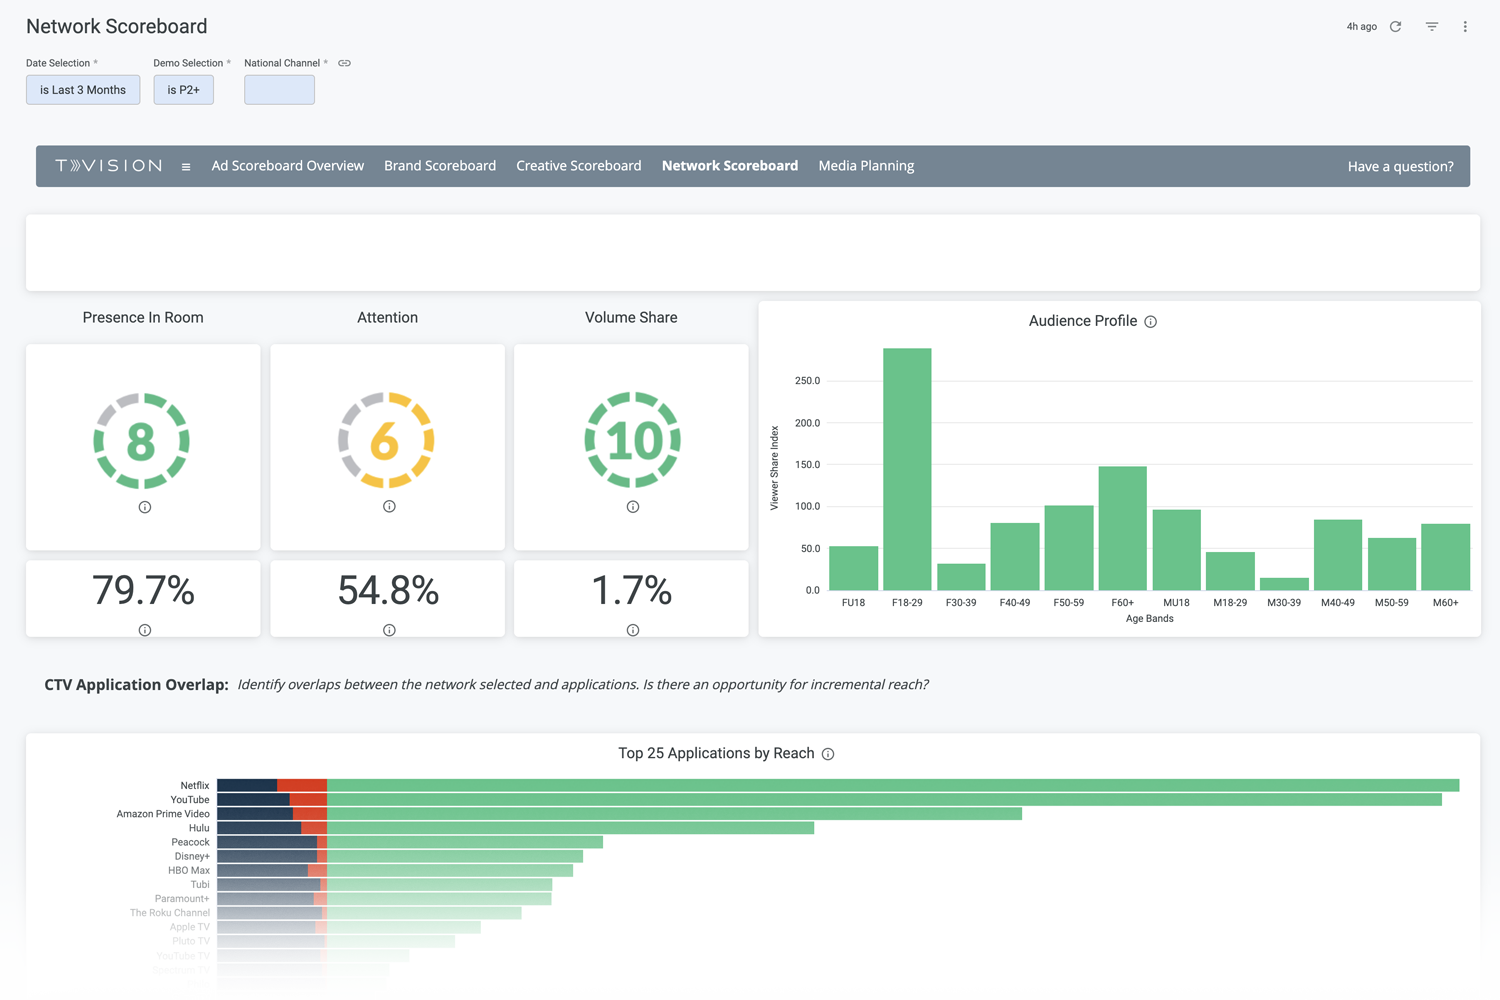Click the info icon under the Attention gauge
The width and height of the screenshot is (1500, 1000).
point(388,507)
